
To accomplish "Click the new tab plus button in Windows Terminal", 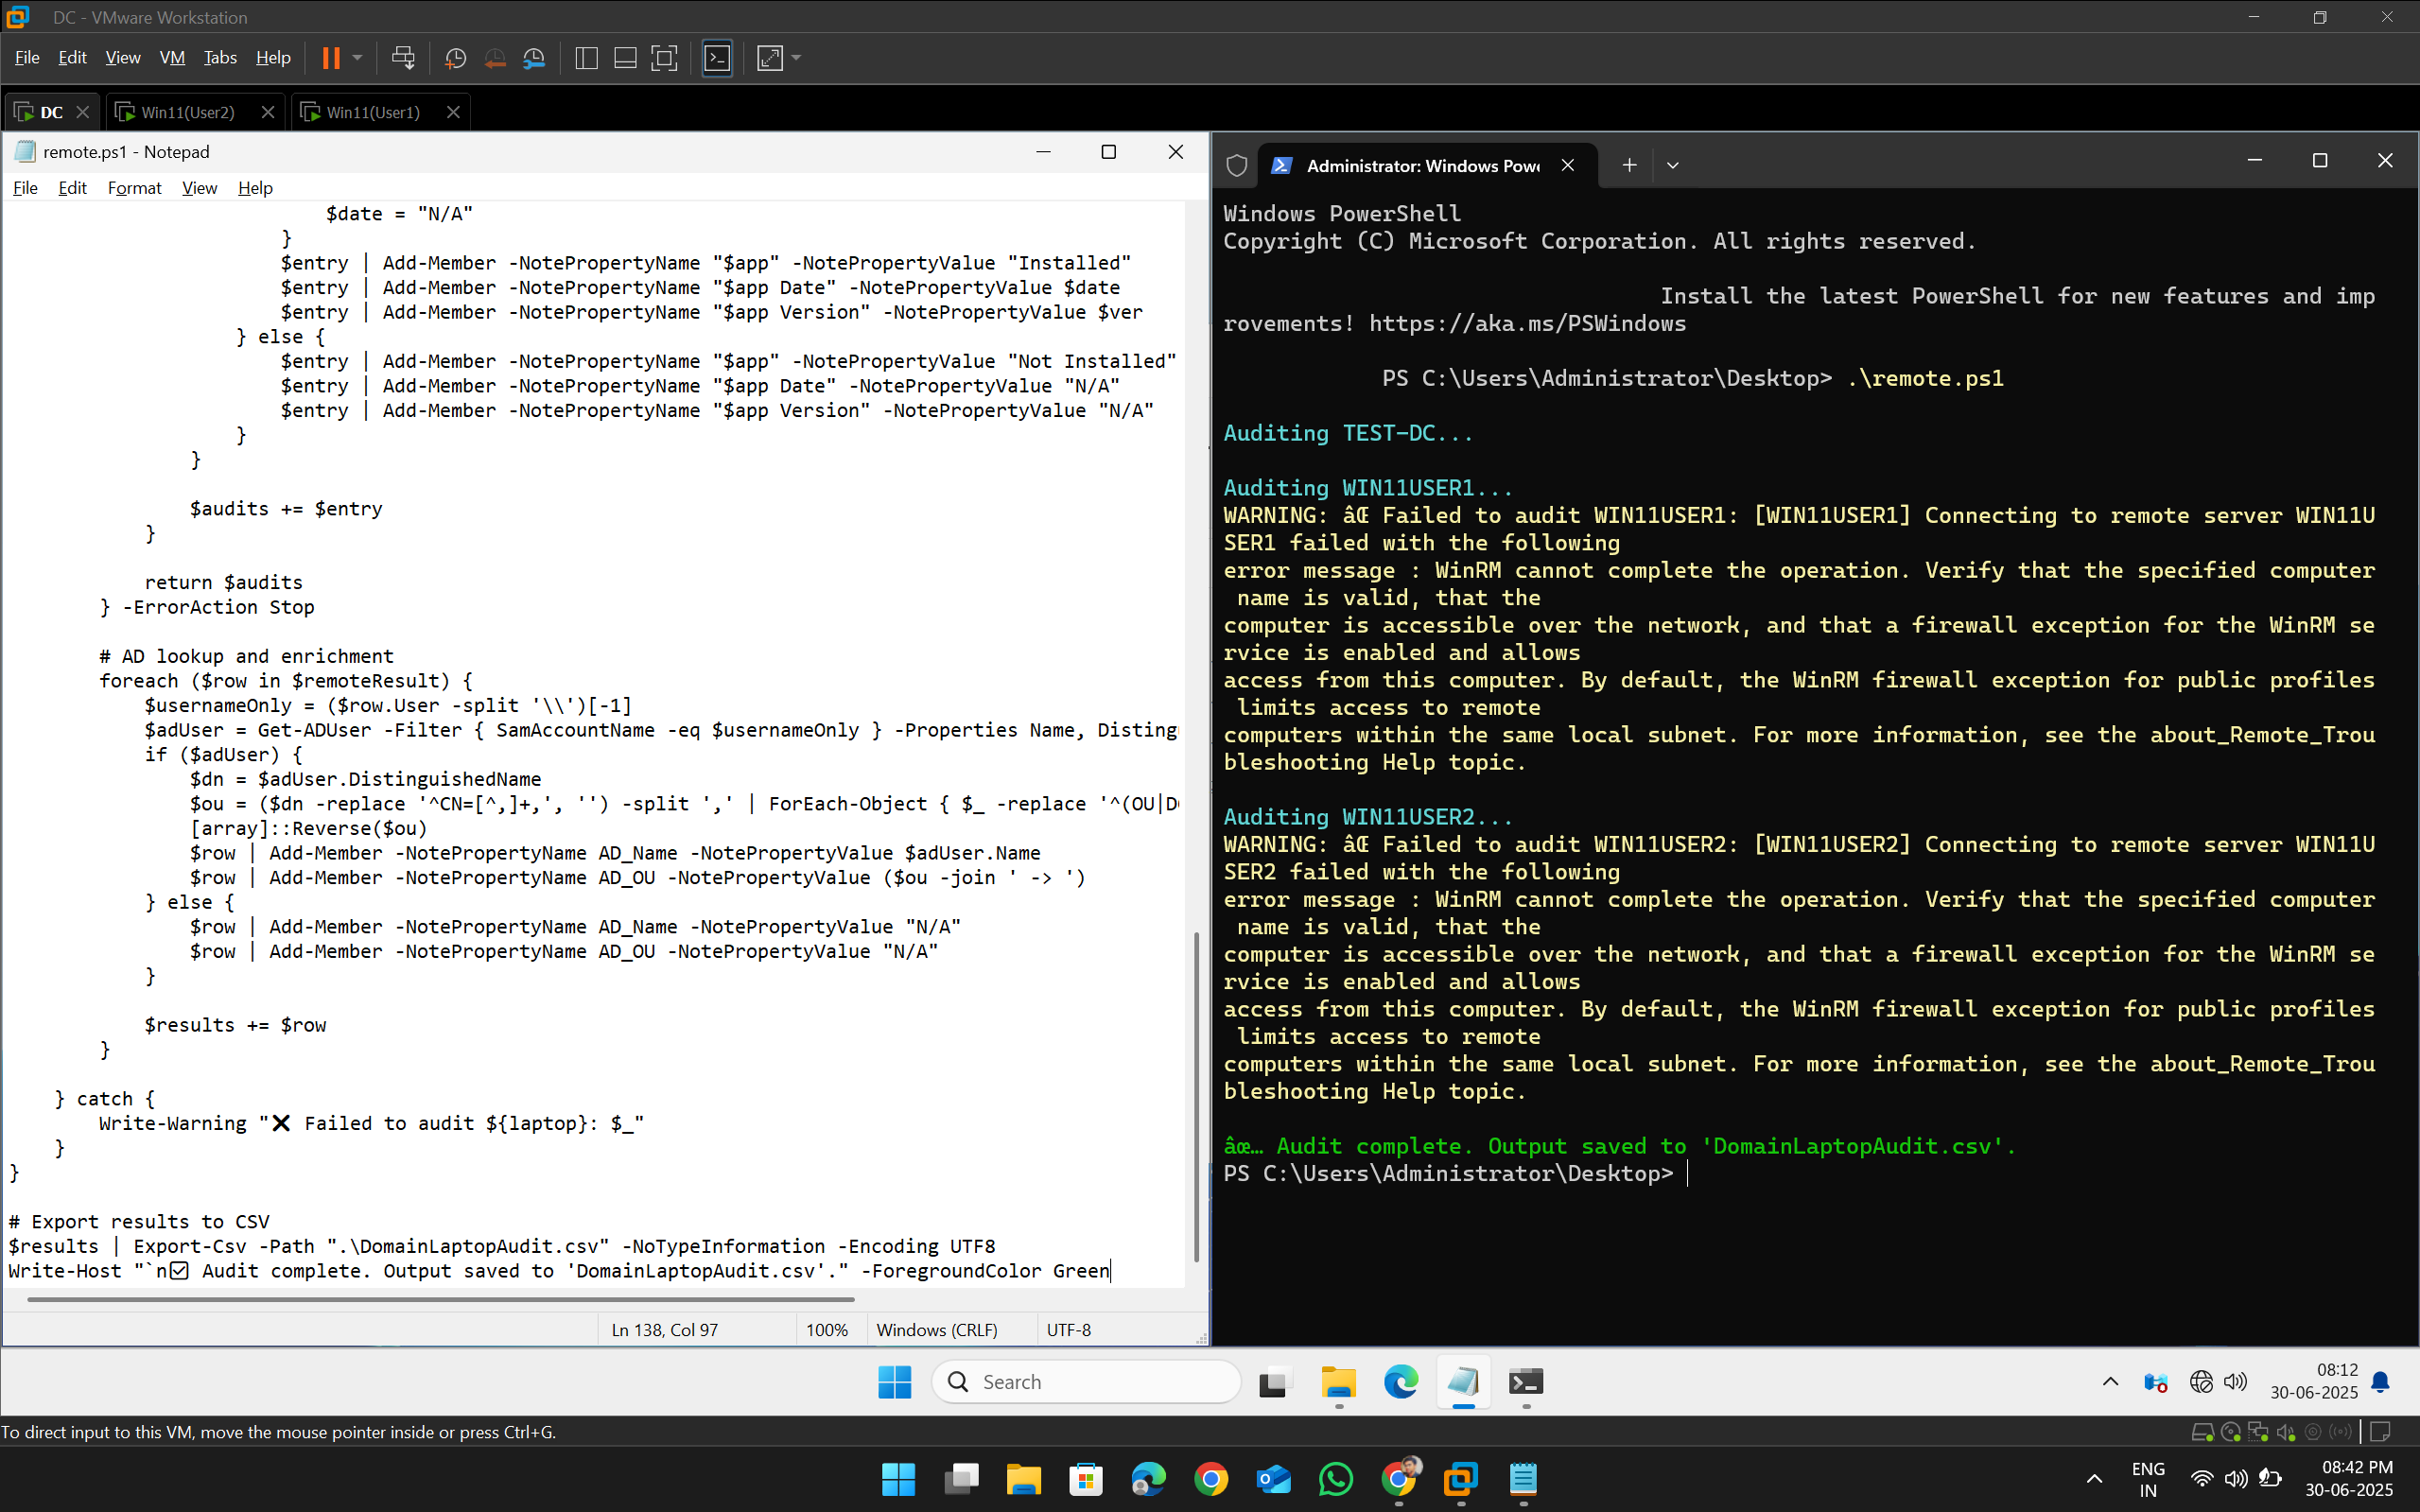I will (1628, 164).
